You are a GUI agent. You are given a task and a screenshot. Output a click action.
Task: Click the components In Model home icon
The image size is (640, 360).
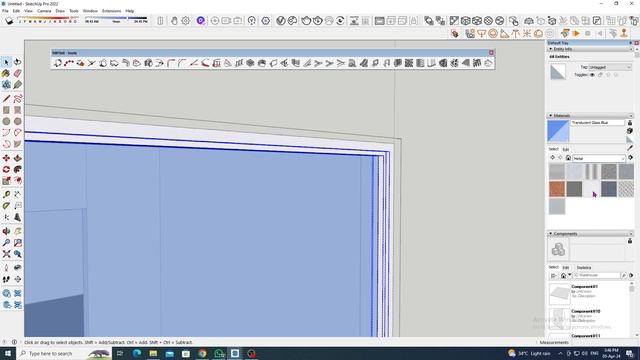point(563,276)
